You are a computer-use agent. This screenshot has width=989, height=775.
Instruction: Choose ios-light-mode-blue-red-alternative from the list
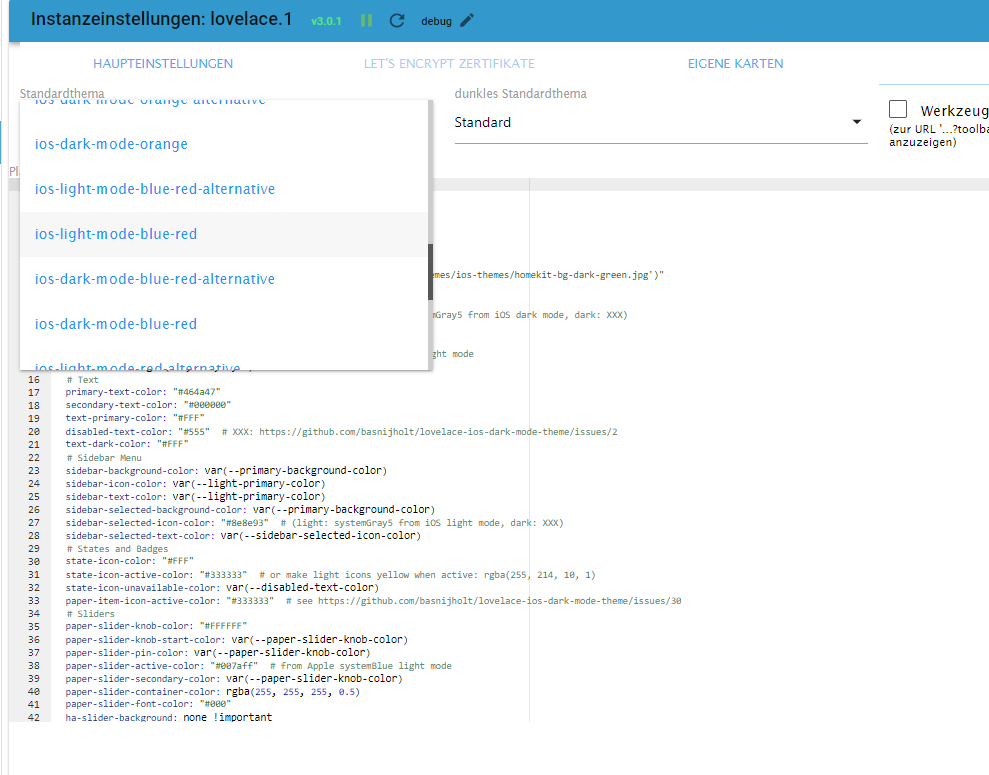155,189
